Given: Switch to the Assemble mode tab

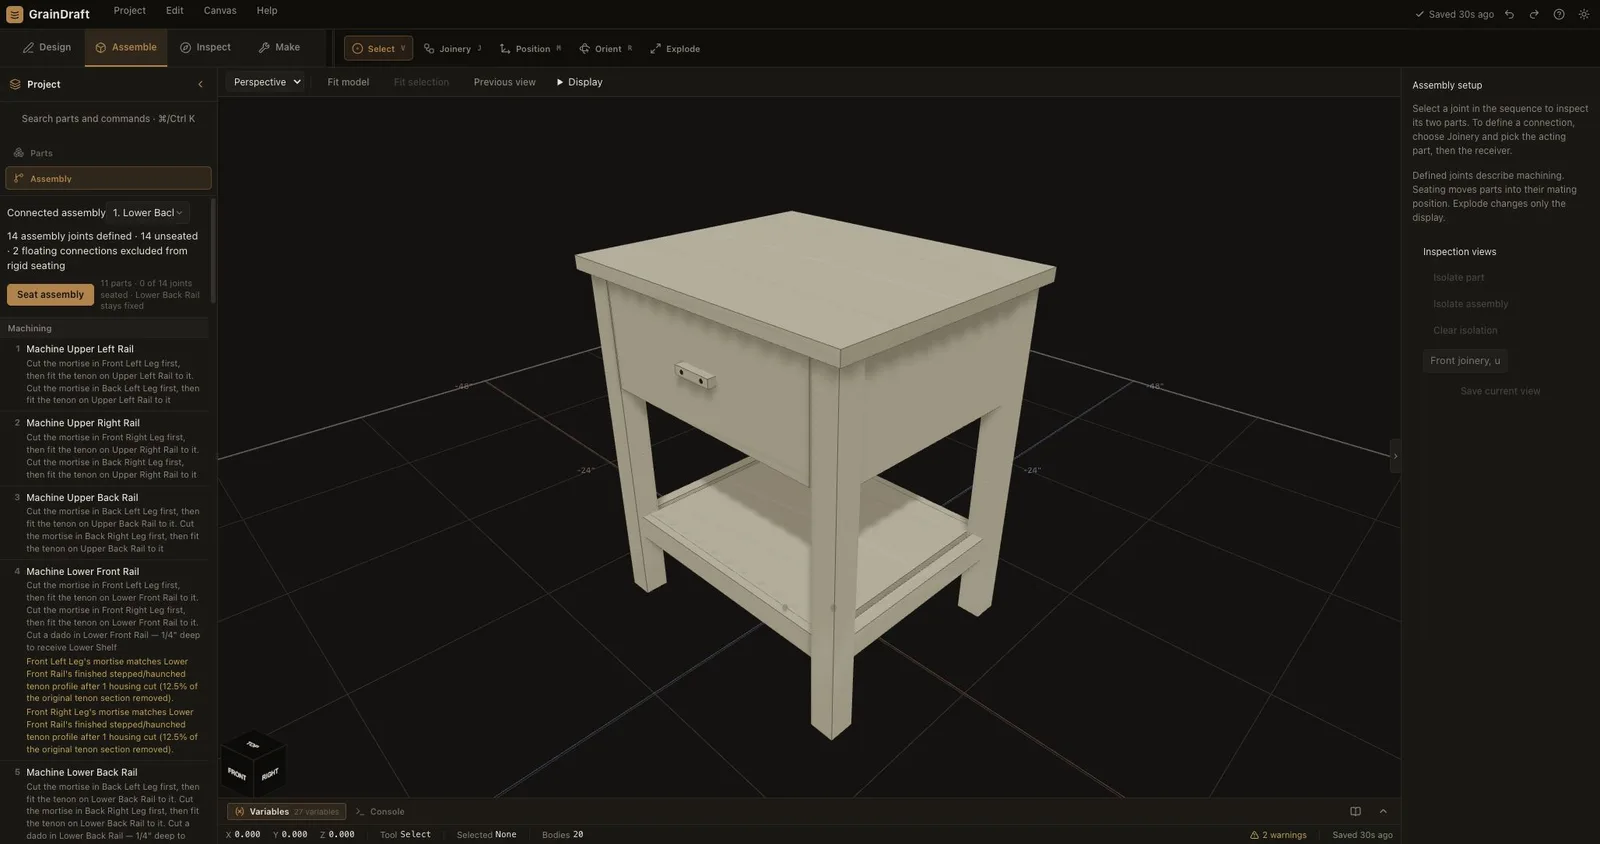Looking at the screenshot, I should click(126, 47).
